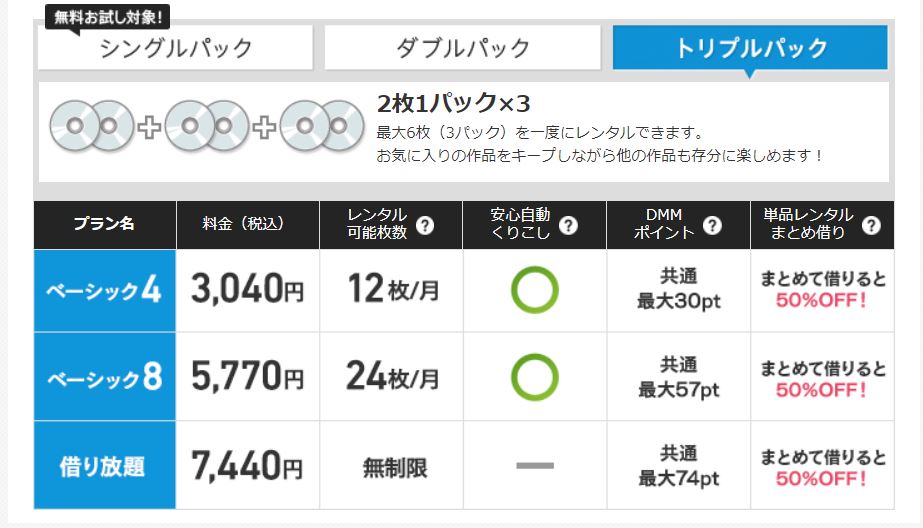923x528 pixels.
Task: Click the 7,440円 price cell
Action: pos(248,466)
